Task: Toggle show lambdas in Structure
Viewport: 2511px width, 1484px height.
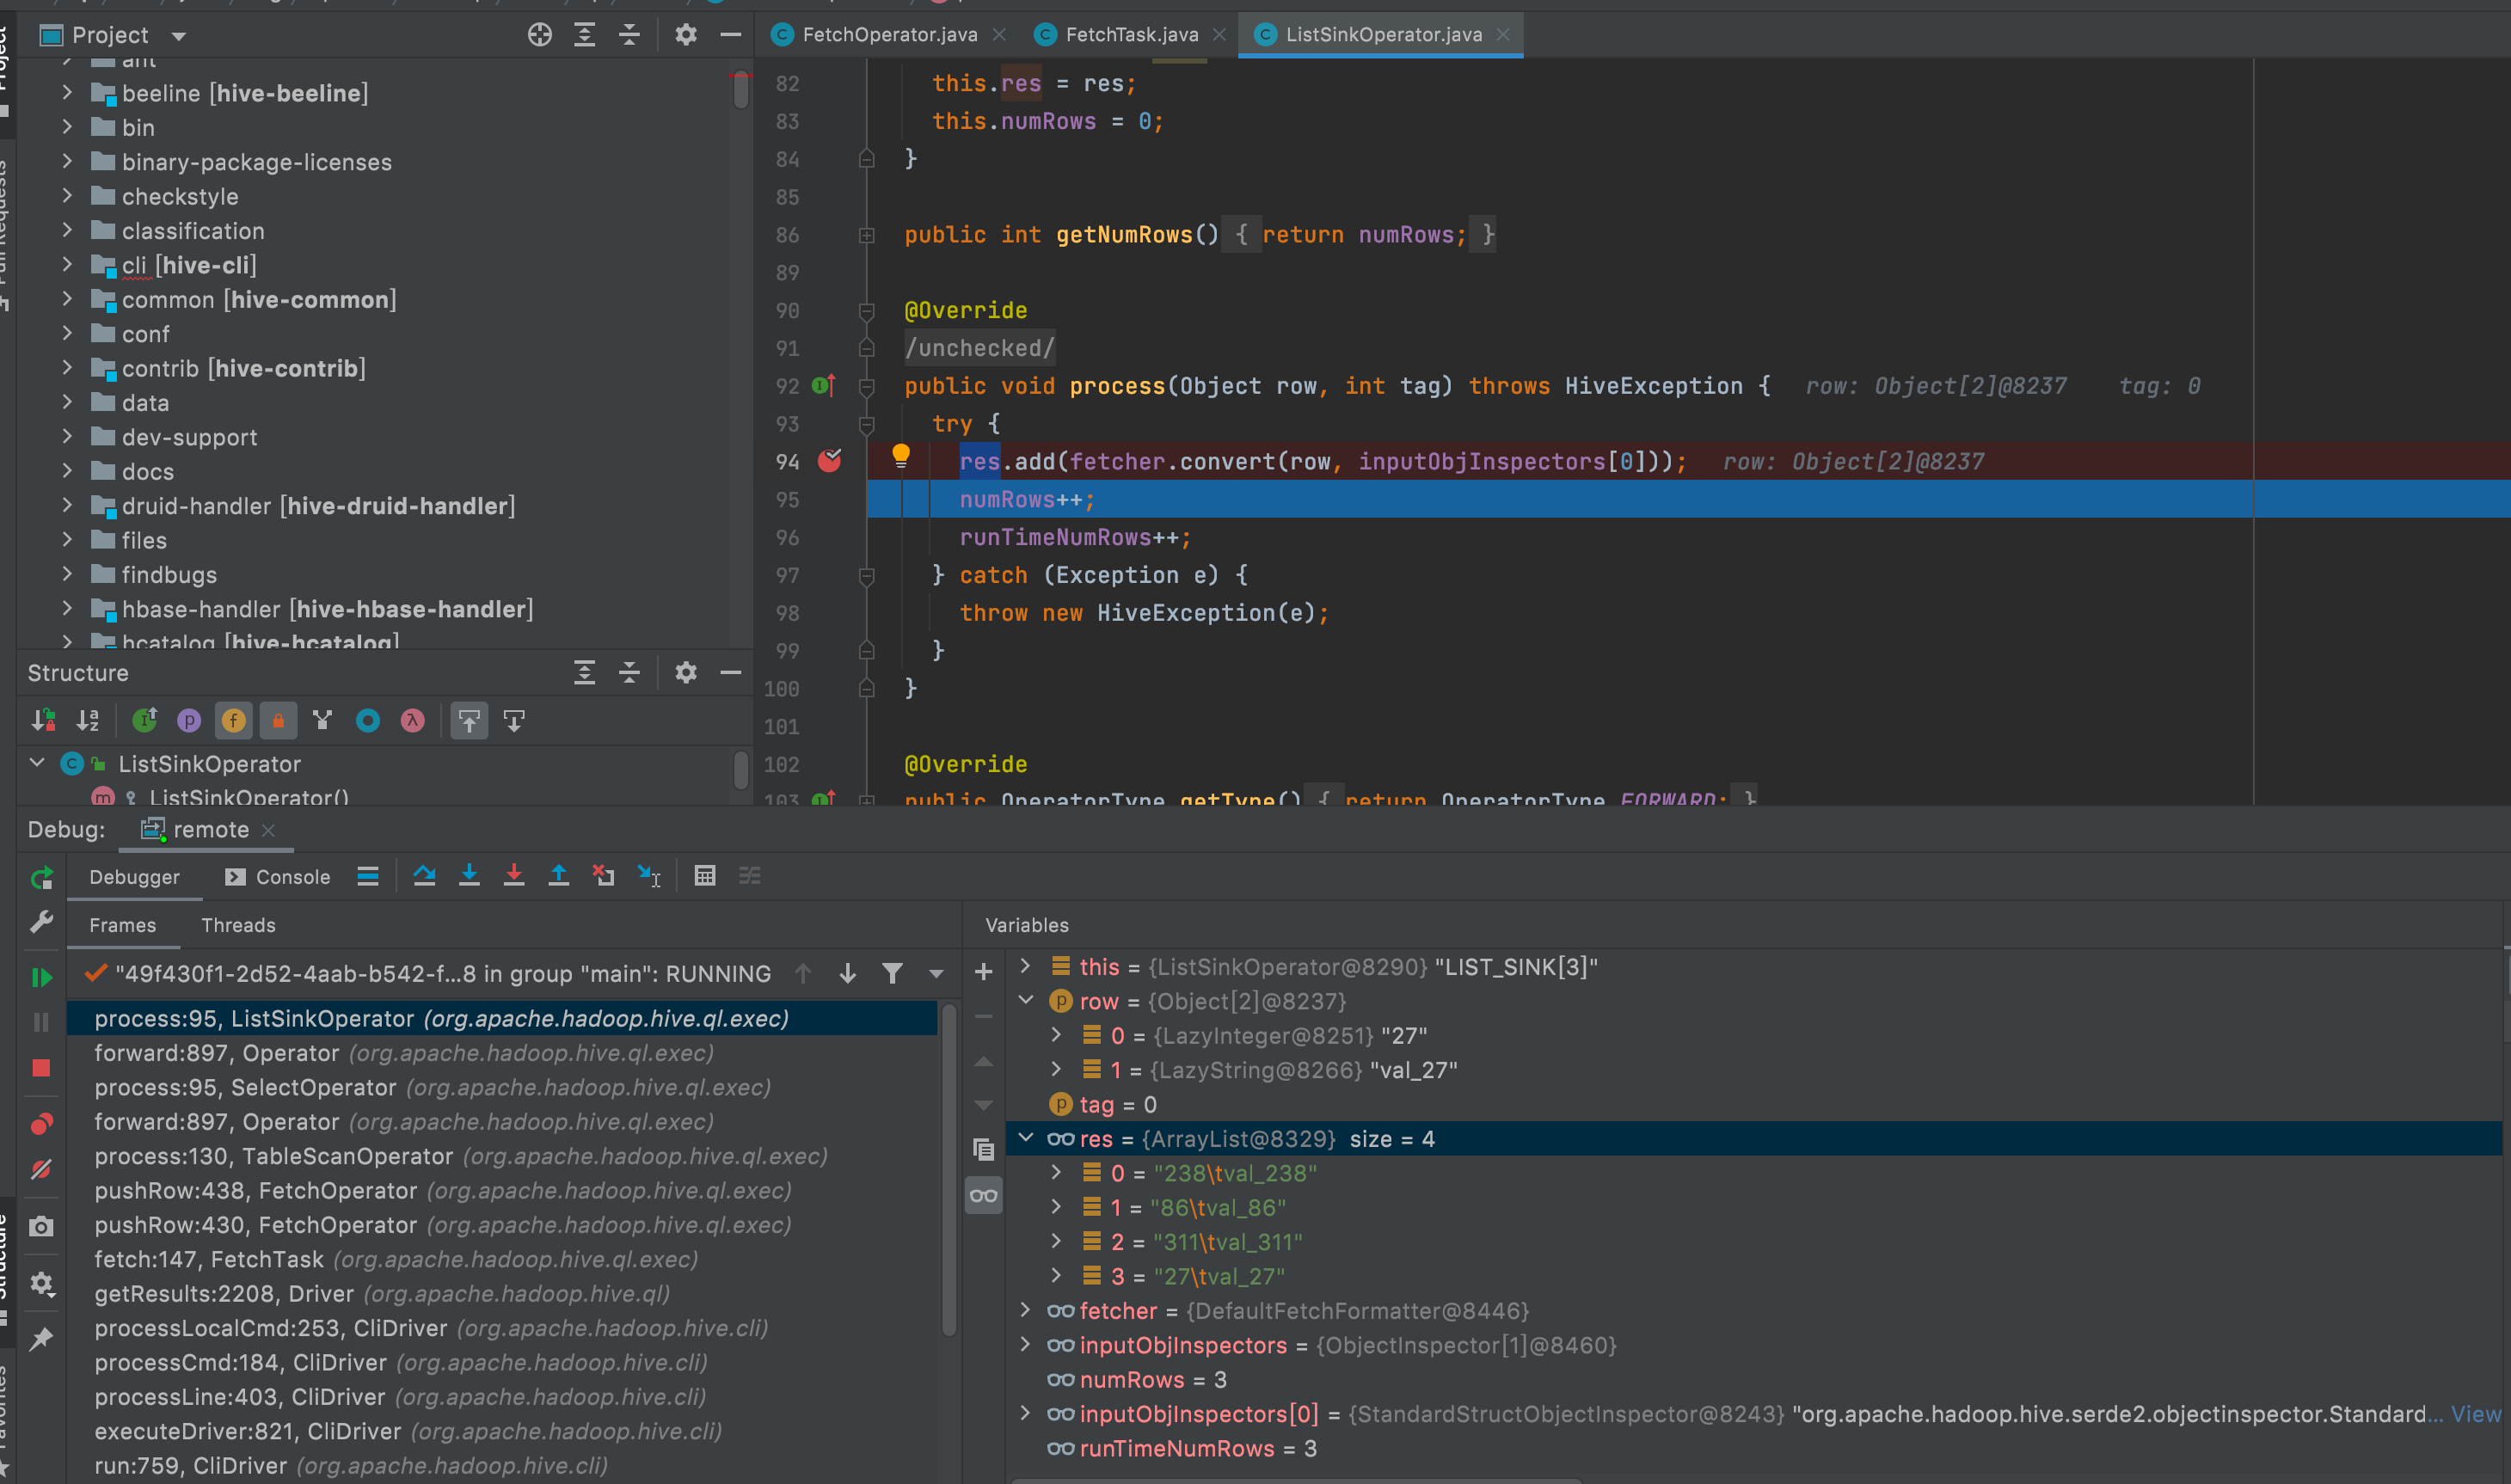Action: (413, 720)
